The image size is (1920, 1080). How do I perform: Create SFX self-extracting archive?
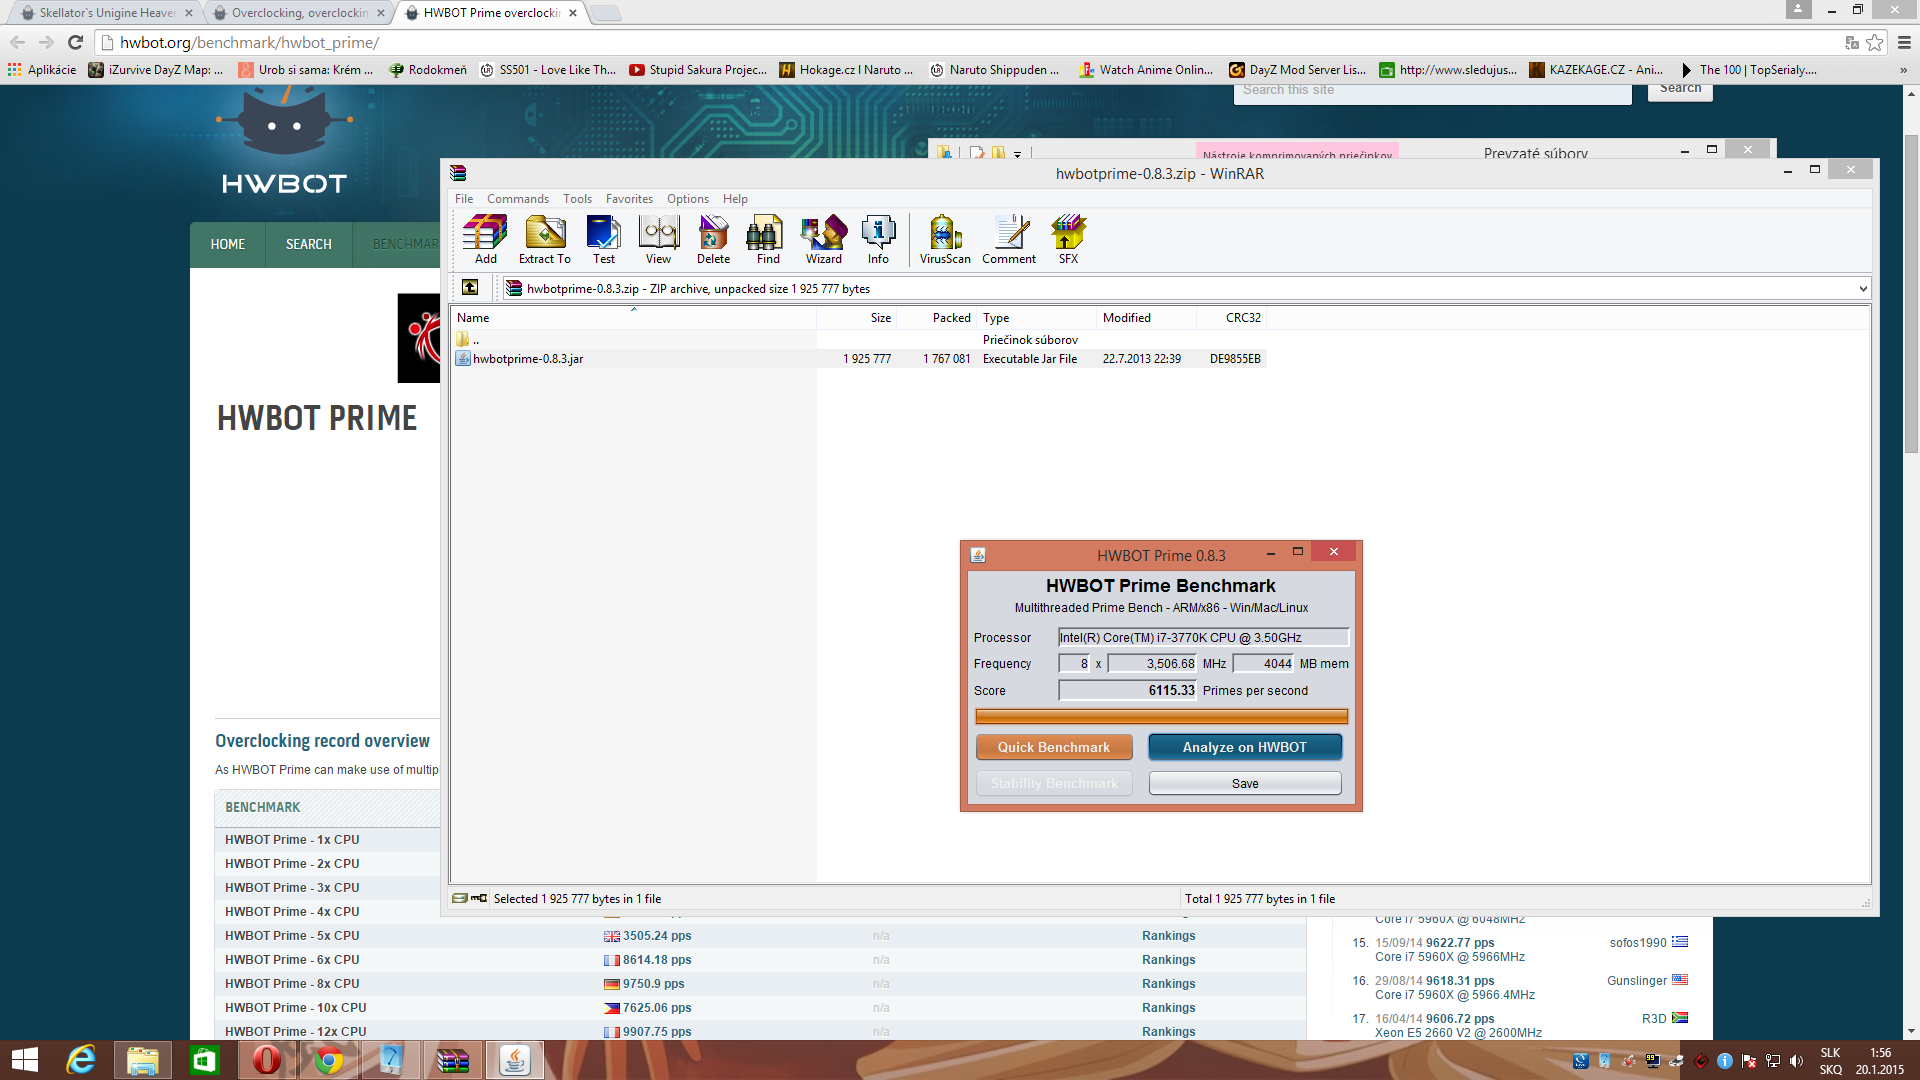click(1068, 239)
